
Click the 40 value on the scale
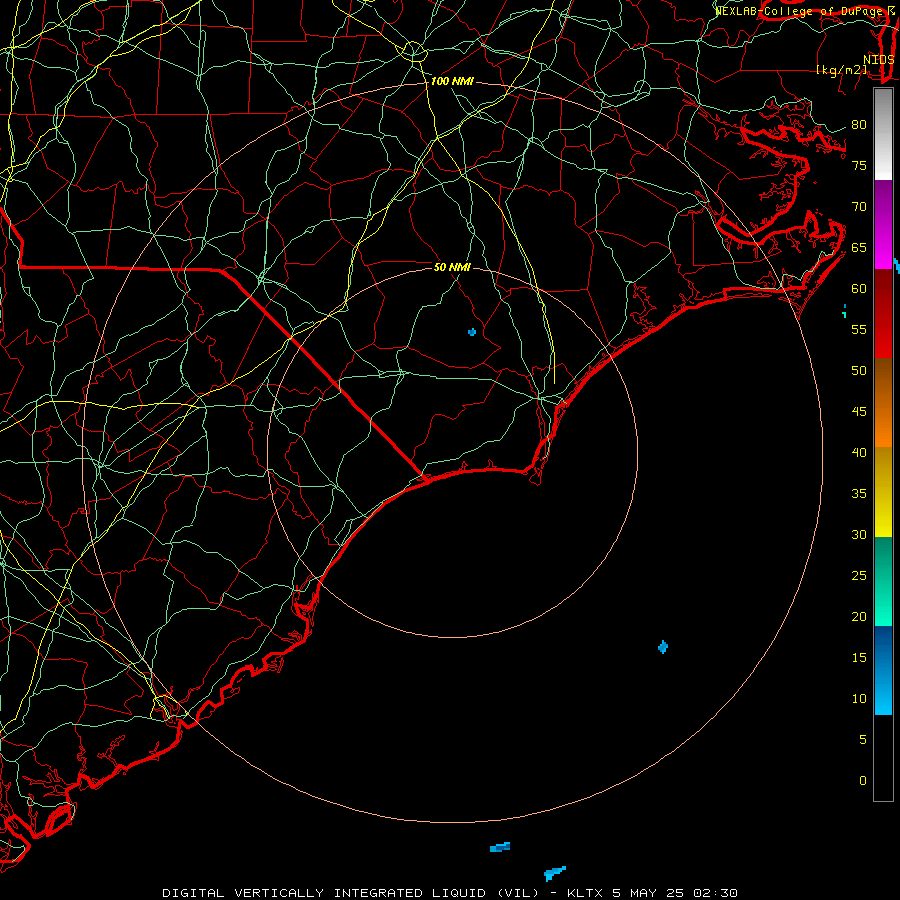[x=859, y=452]
